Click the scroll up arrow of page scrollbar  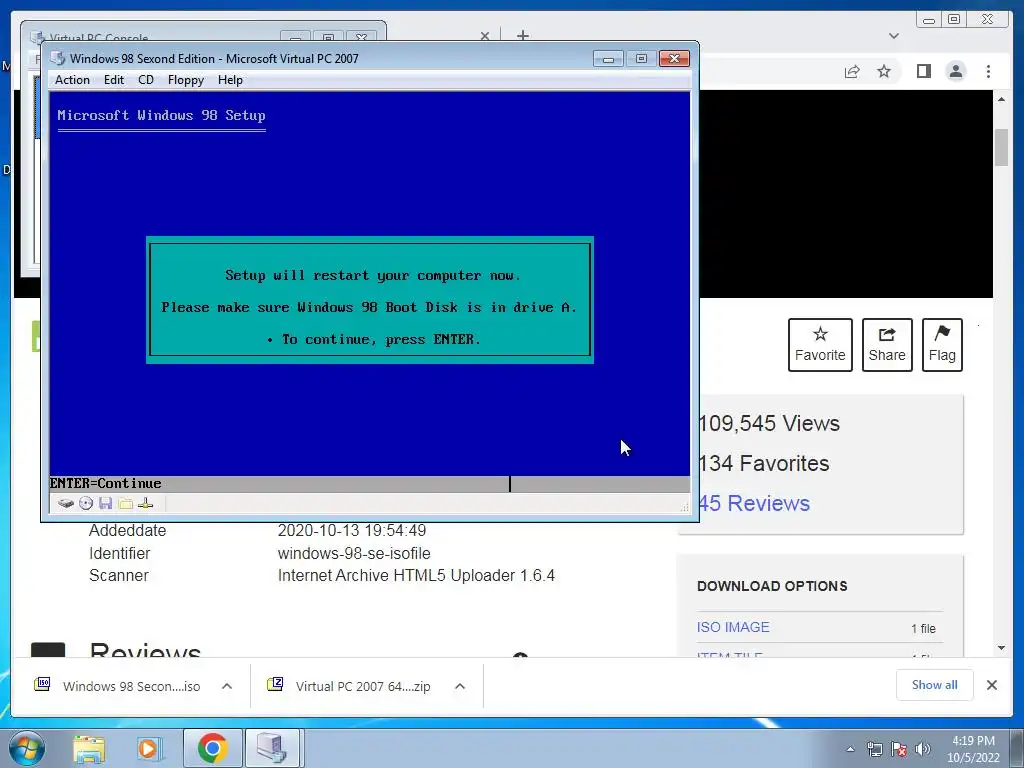(1002, 99)
